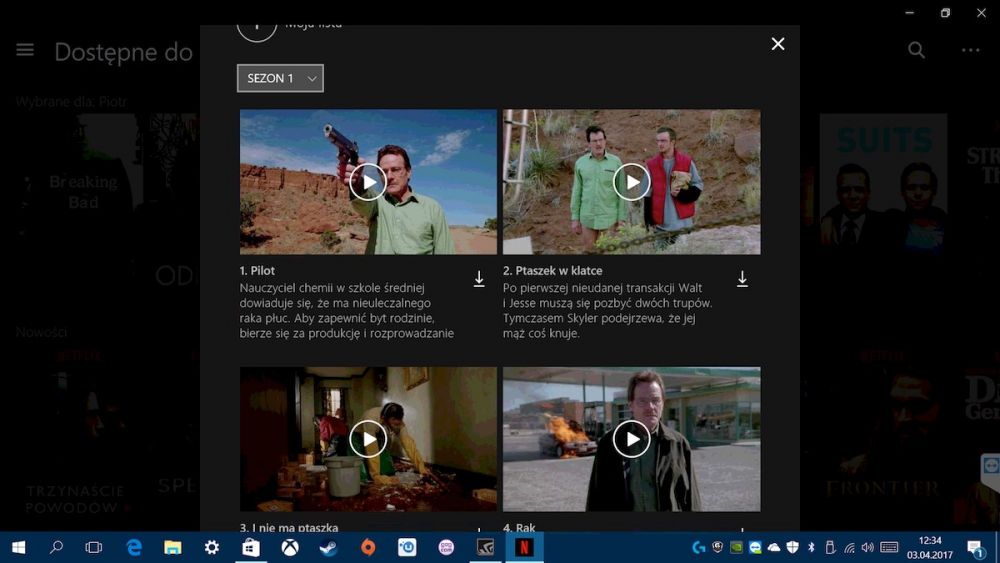Viewport: 1000px width, 563px height.
Task: Open Uplay from taskbar
Action: pos(407,547)
